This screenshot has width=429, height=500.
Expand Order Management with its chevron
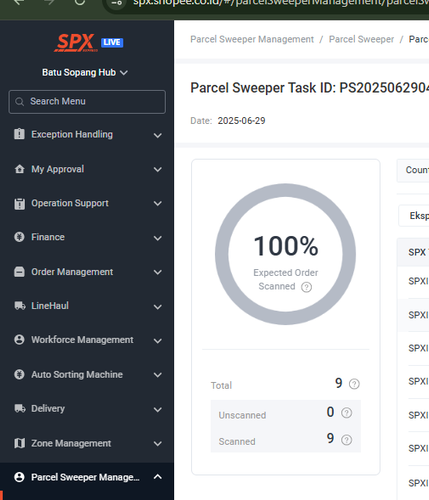158,272
